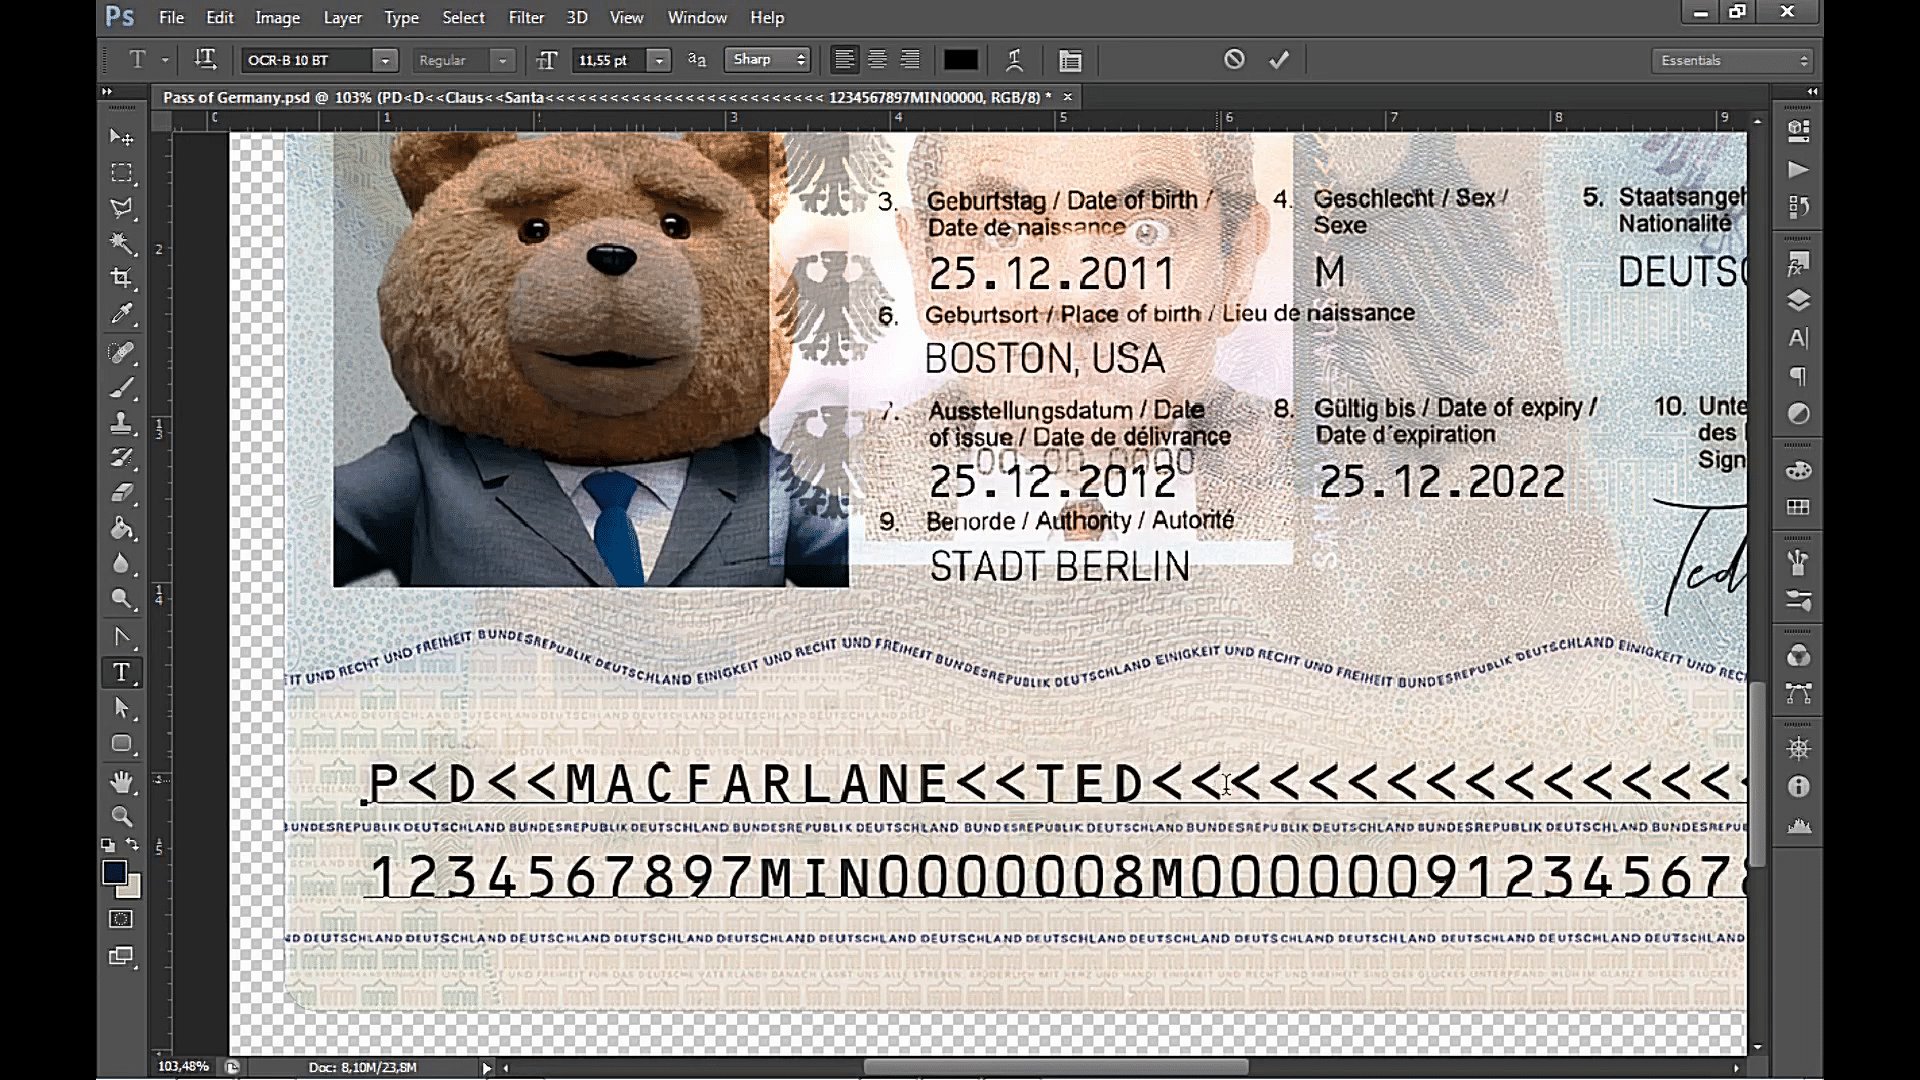Open the Essentials workspace dropdown

tap(1732, 61)
